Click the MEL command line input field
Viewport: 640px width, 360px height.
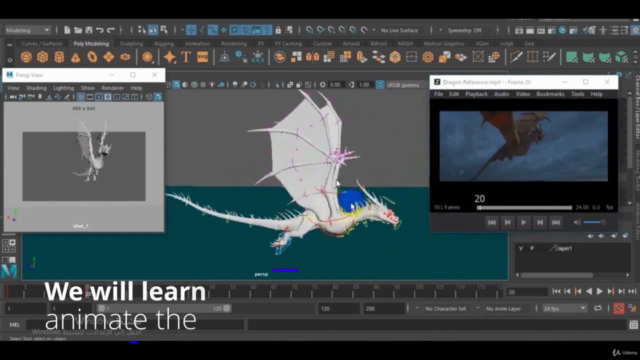[x=136, y=325]
